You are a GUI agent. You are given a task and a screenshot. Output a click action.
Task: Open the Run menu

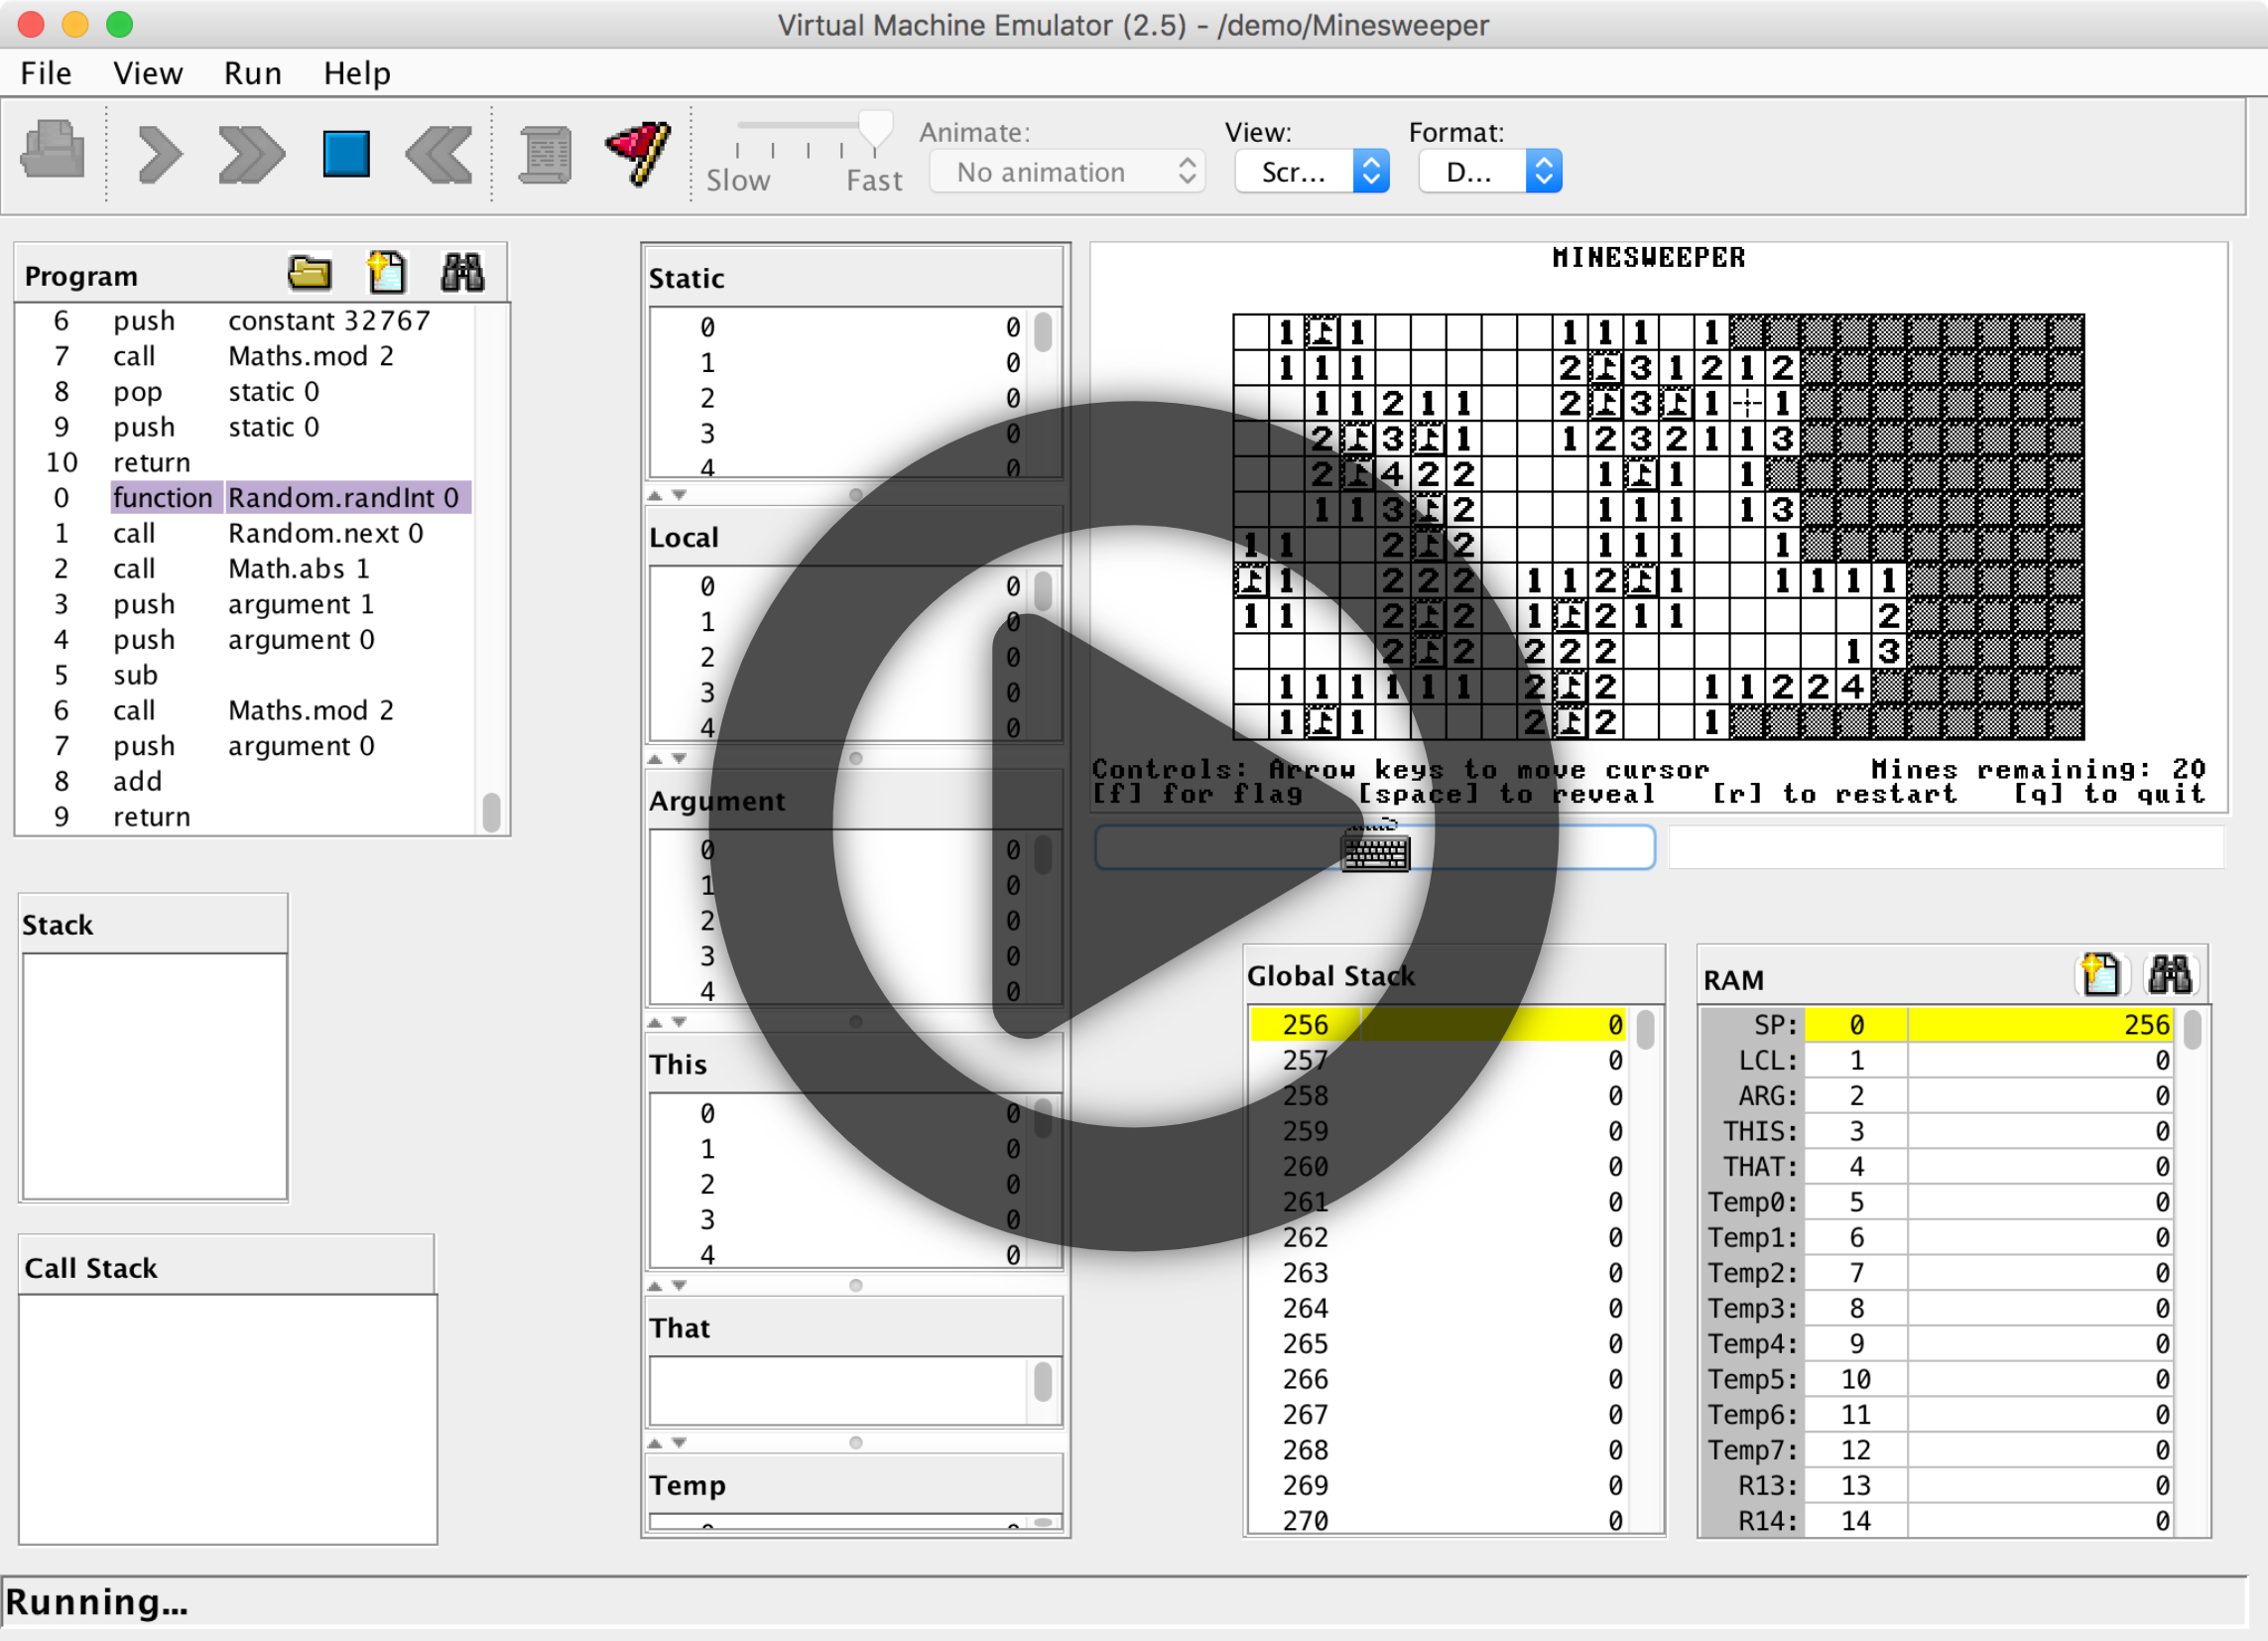(252, 73)
